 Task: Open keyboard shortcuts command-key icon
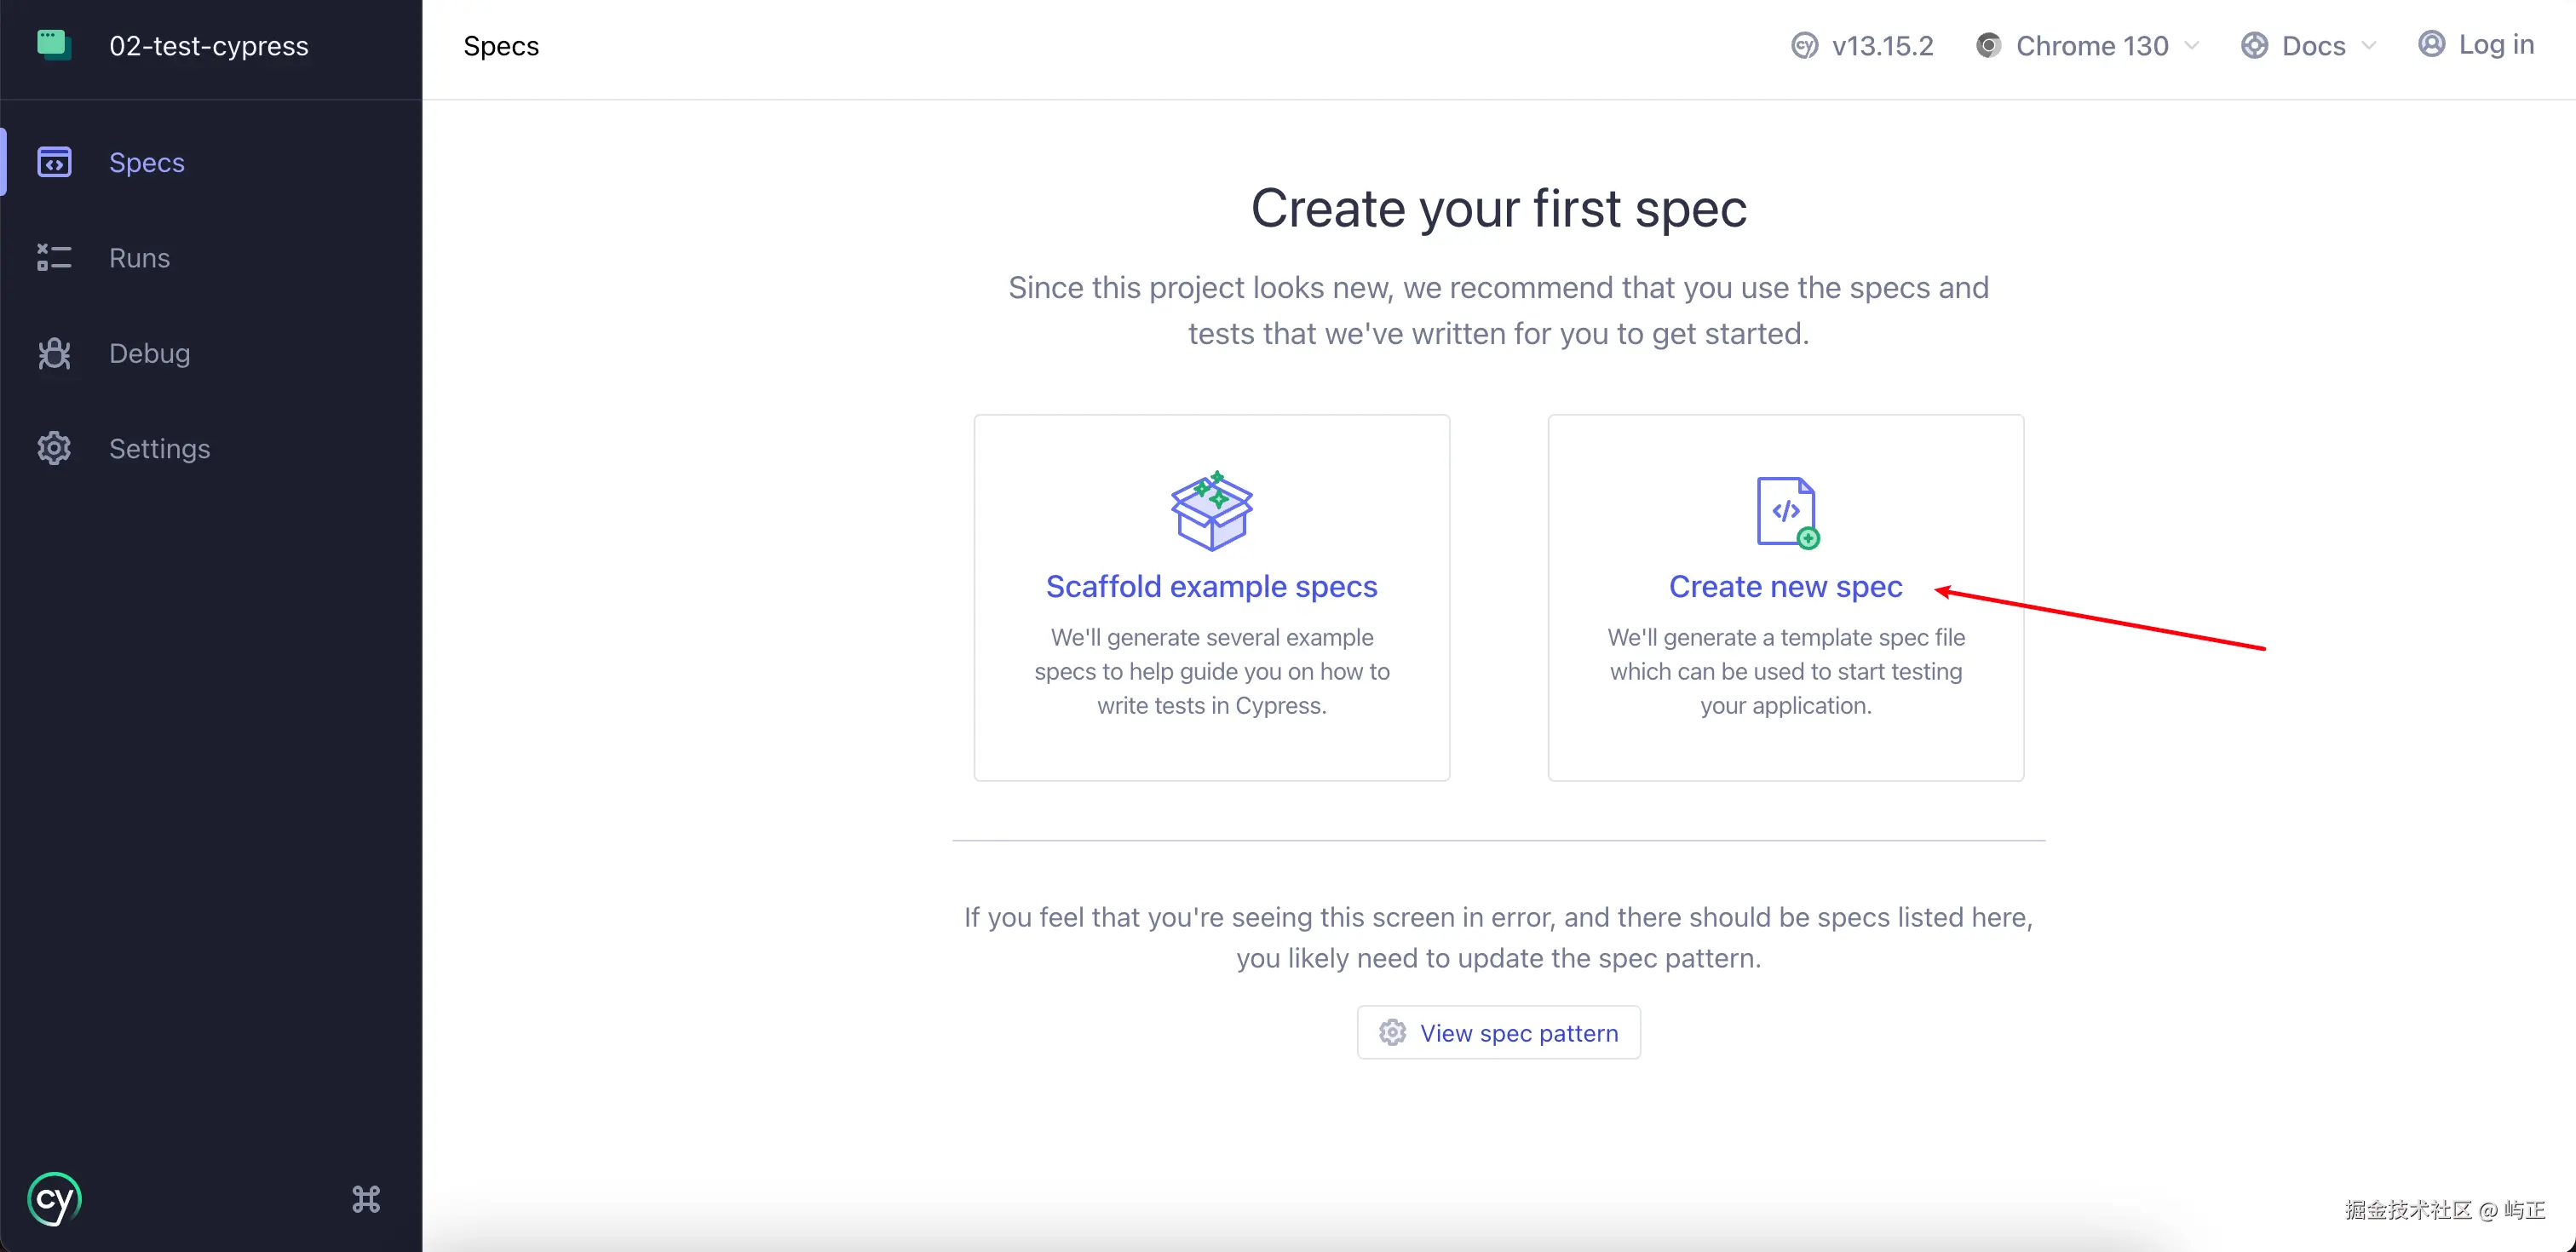pos(366,1198)
